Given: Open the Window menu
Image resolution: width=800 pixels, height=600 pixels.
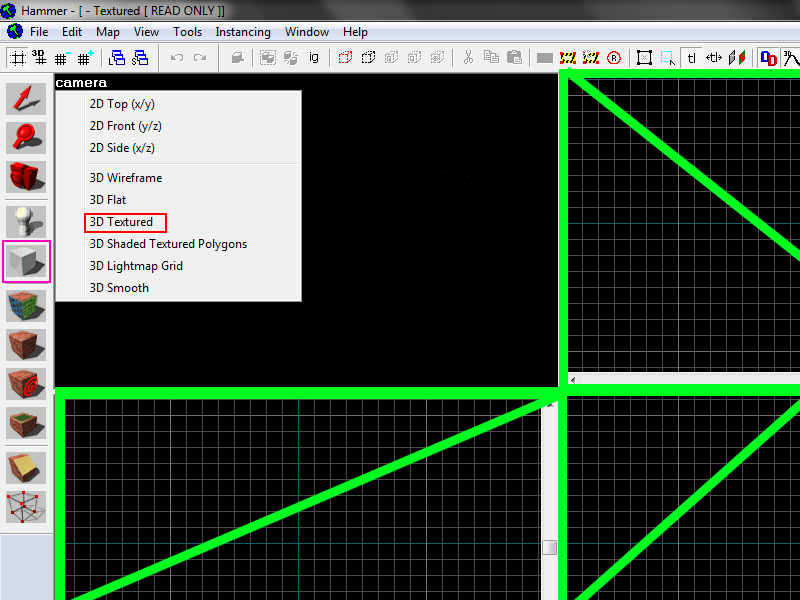Looking at the screenshot, I should coord(307,32).
